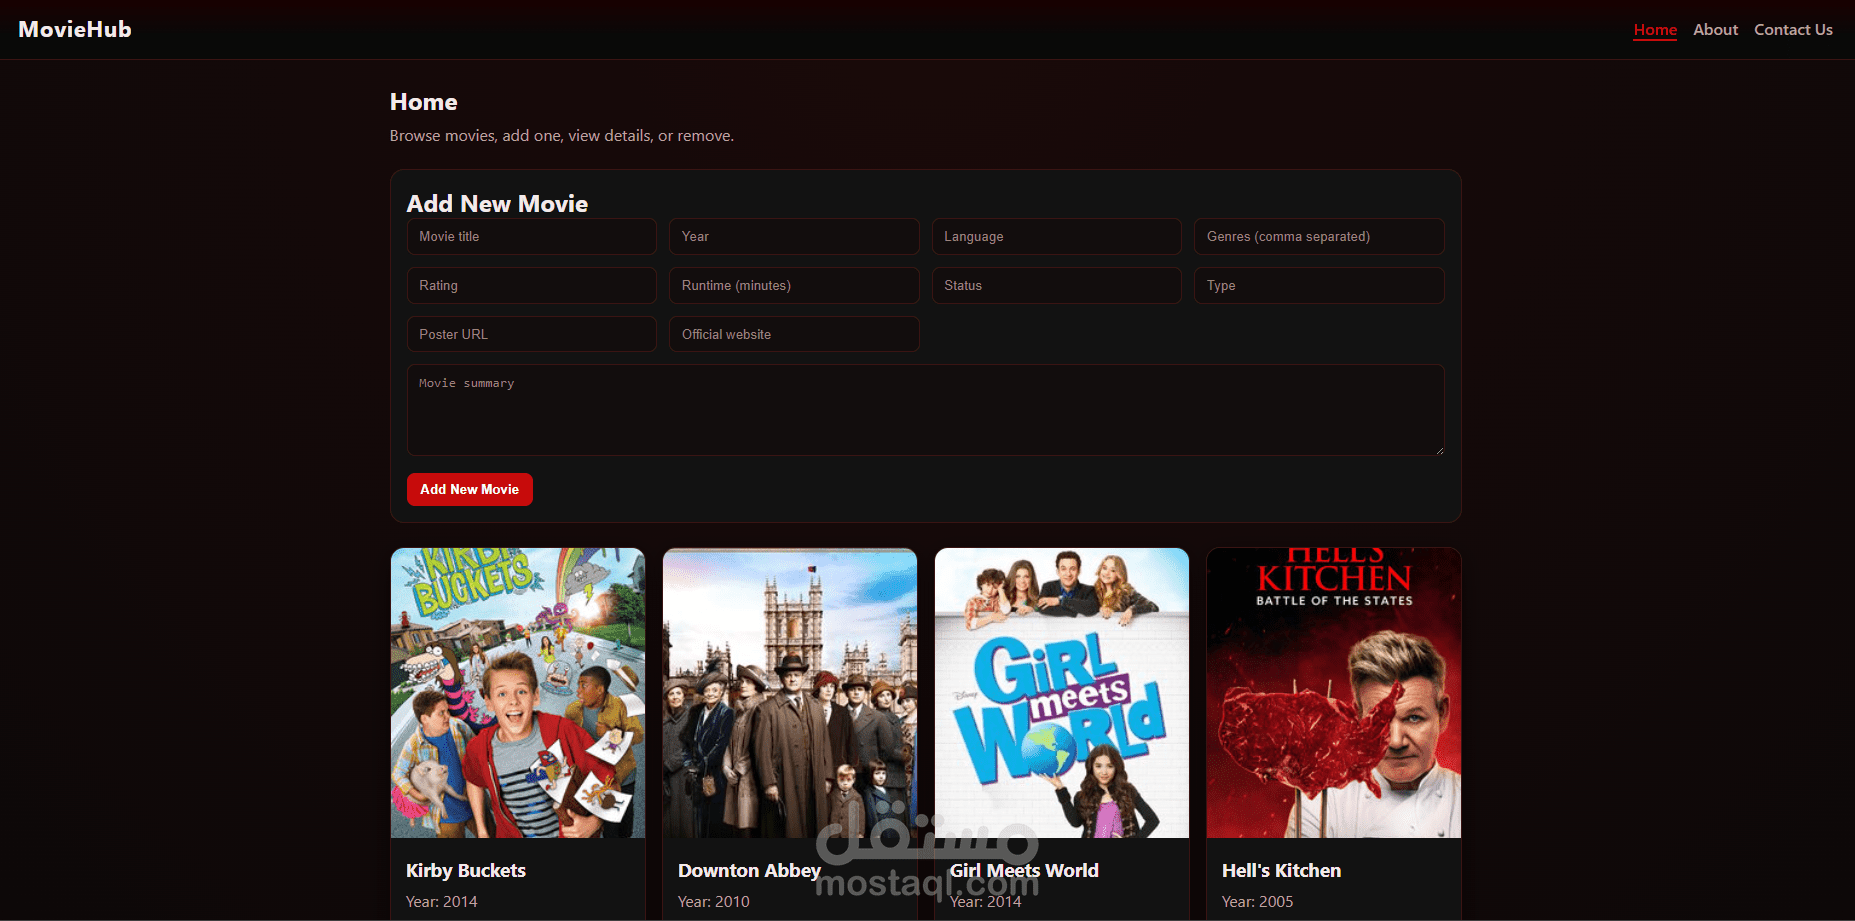Submit with the Add New Movie button

[x=470, y=490]
